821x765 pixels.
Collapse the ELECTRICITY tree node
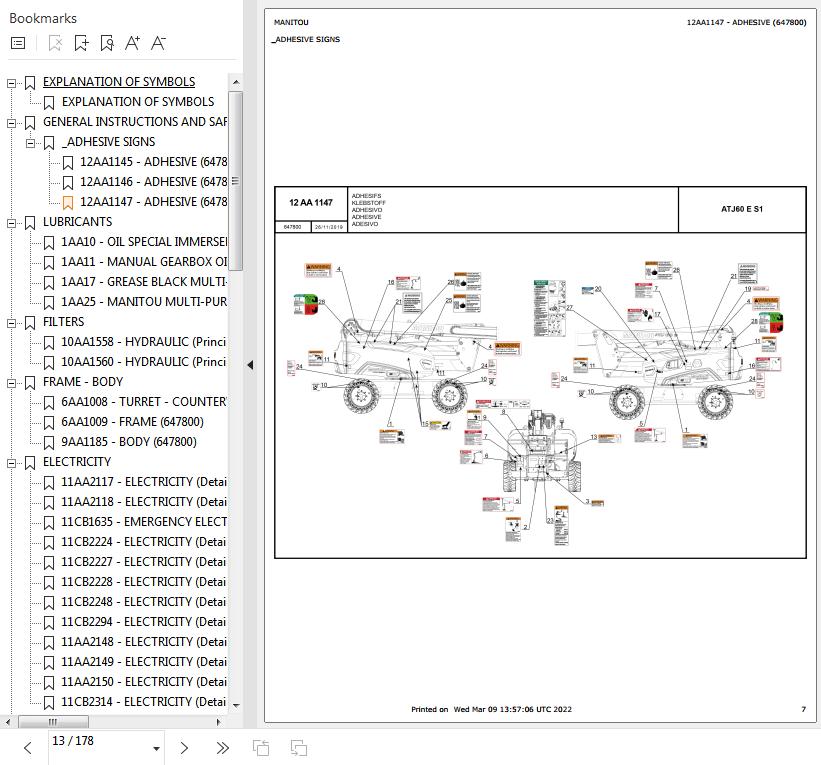11,462
